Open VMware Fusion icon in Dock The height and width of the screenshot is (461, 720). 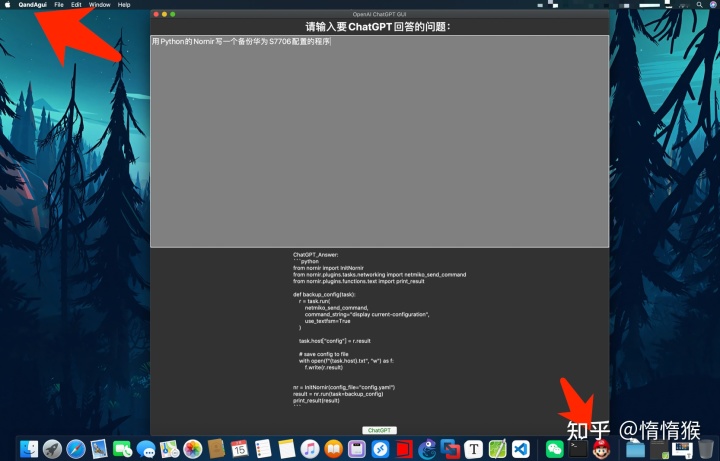(x=450, y=449)
